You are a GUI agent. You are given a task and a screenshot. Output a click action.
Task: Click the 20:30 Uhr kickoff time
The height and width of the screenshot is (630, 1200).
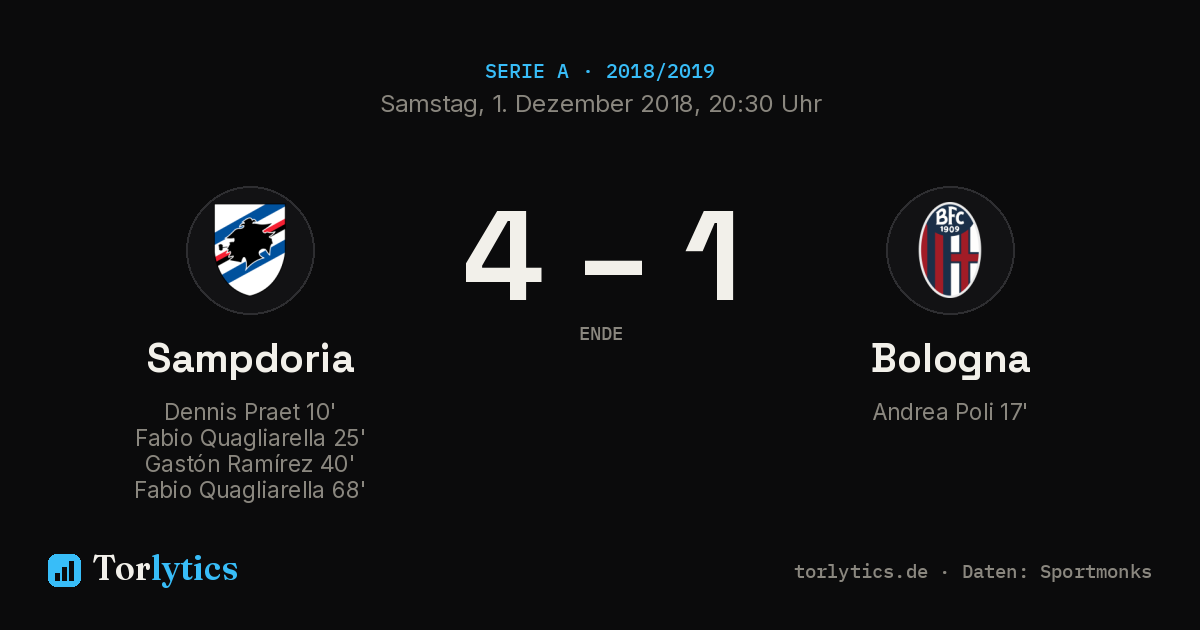[765, 104]
